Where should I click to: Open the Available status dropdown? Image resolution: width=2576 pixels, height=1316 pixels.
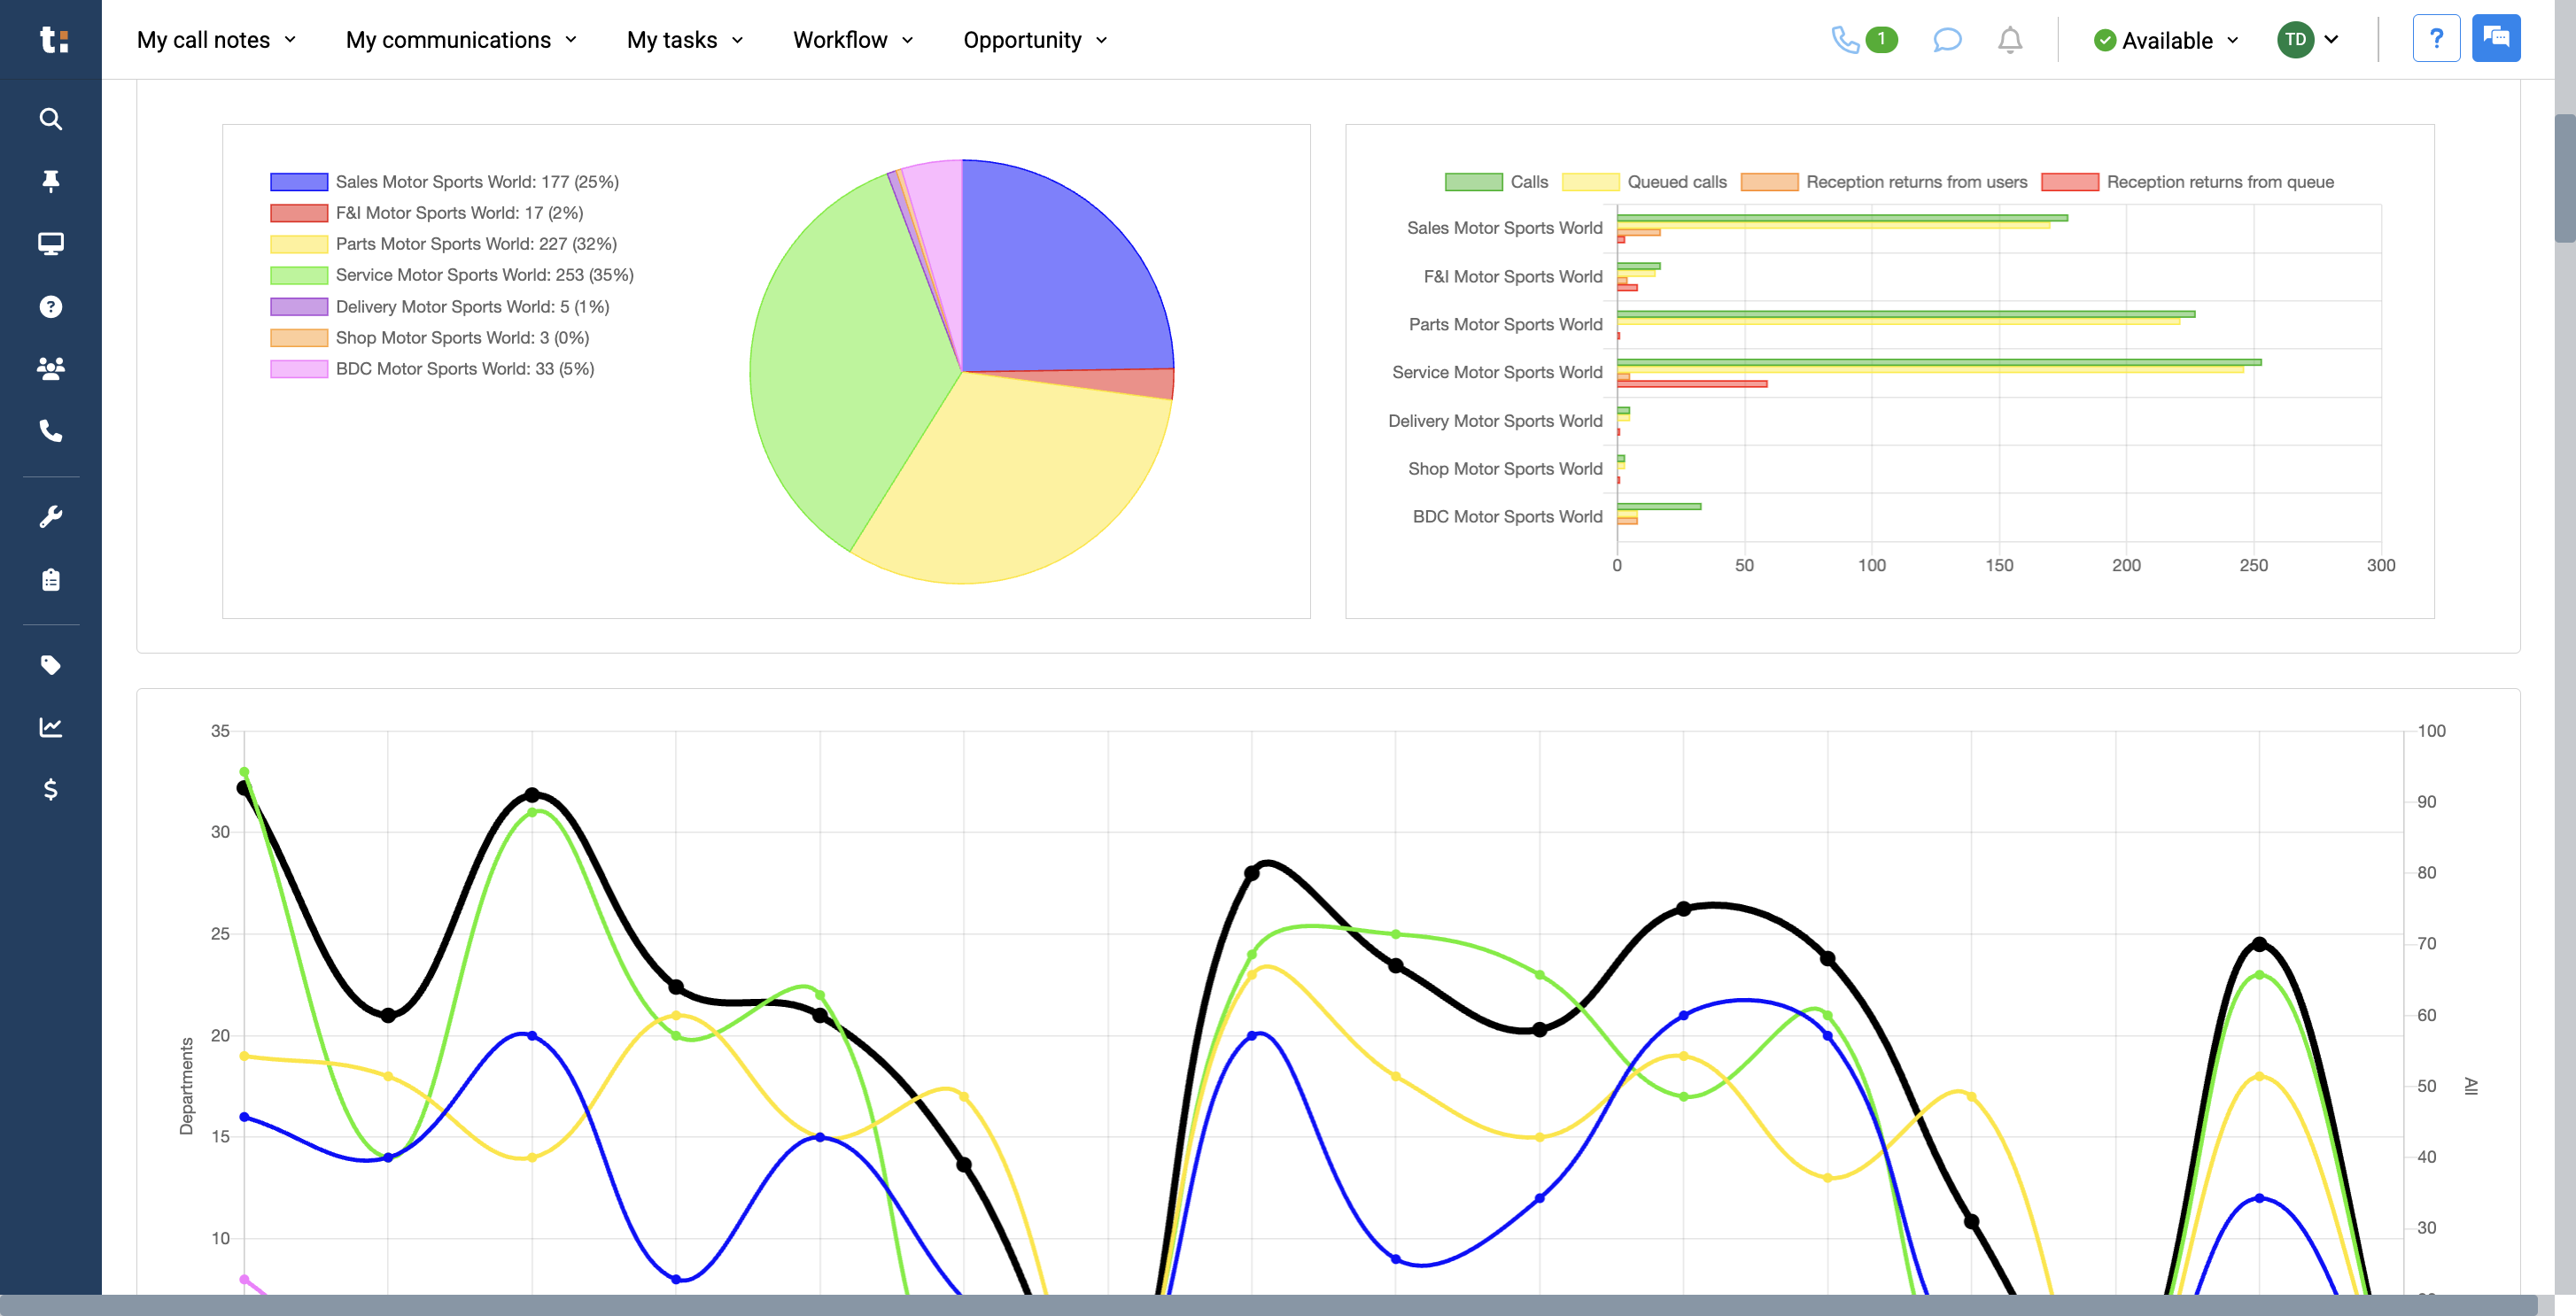point(2165,40)
